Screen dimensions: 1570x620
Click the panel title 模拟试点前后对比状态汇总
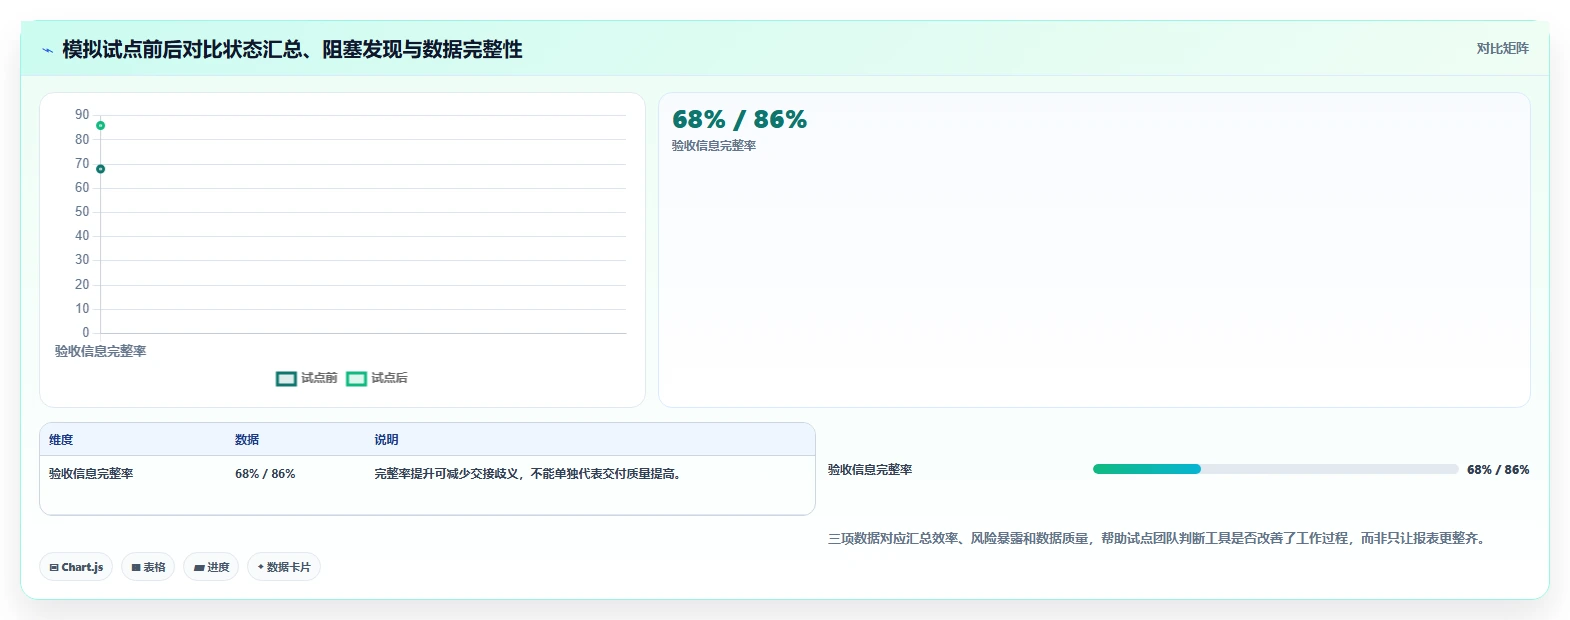pyautogui.click(x=292, y=49)
